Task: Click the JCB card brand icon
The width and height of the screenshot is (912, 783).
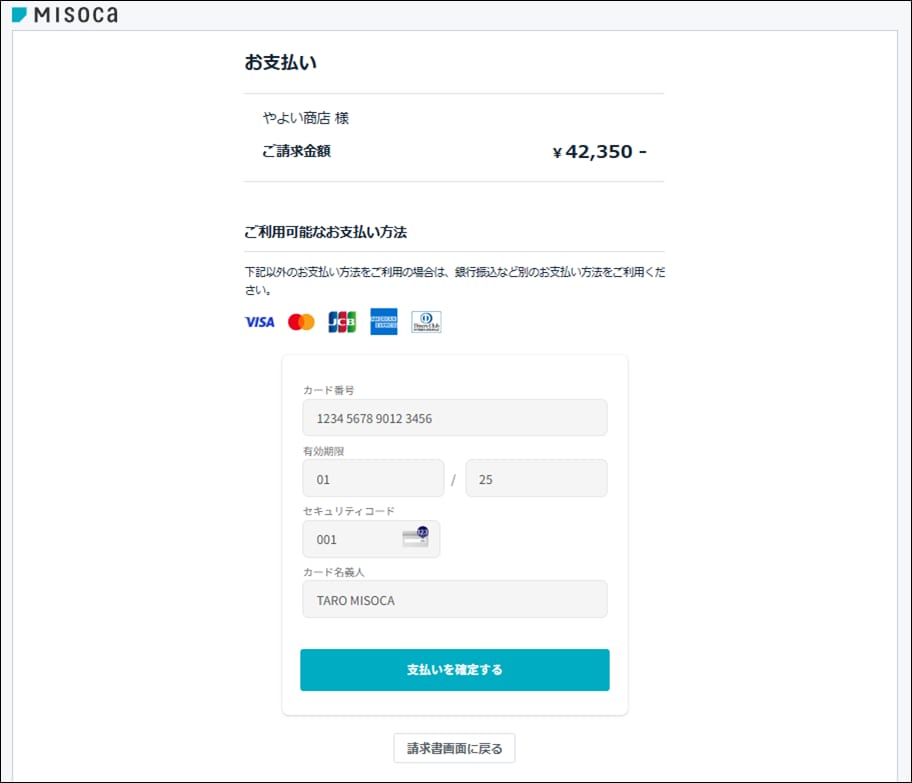Action: [x=342, y=322]
